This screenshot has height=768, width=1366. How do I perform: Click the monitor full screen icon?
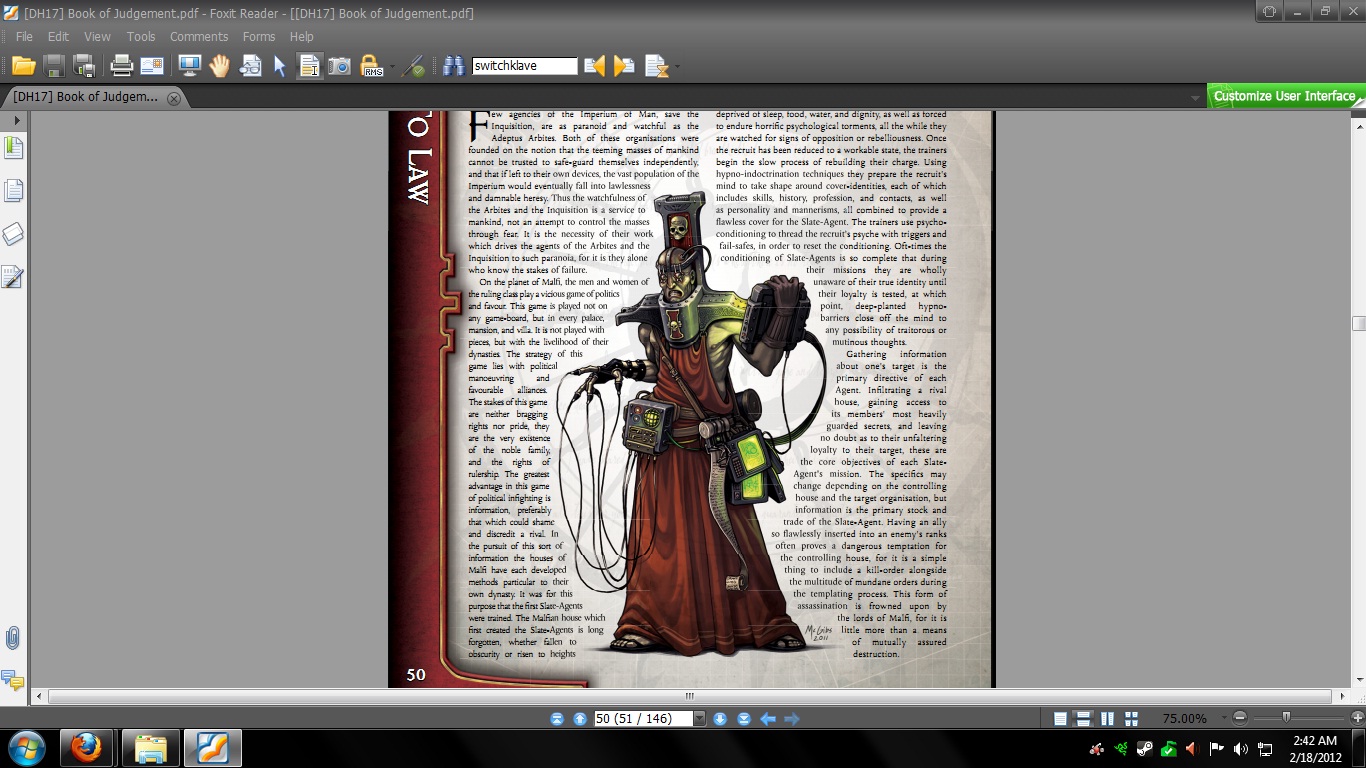(x=189, y=66)
